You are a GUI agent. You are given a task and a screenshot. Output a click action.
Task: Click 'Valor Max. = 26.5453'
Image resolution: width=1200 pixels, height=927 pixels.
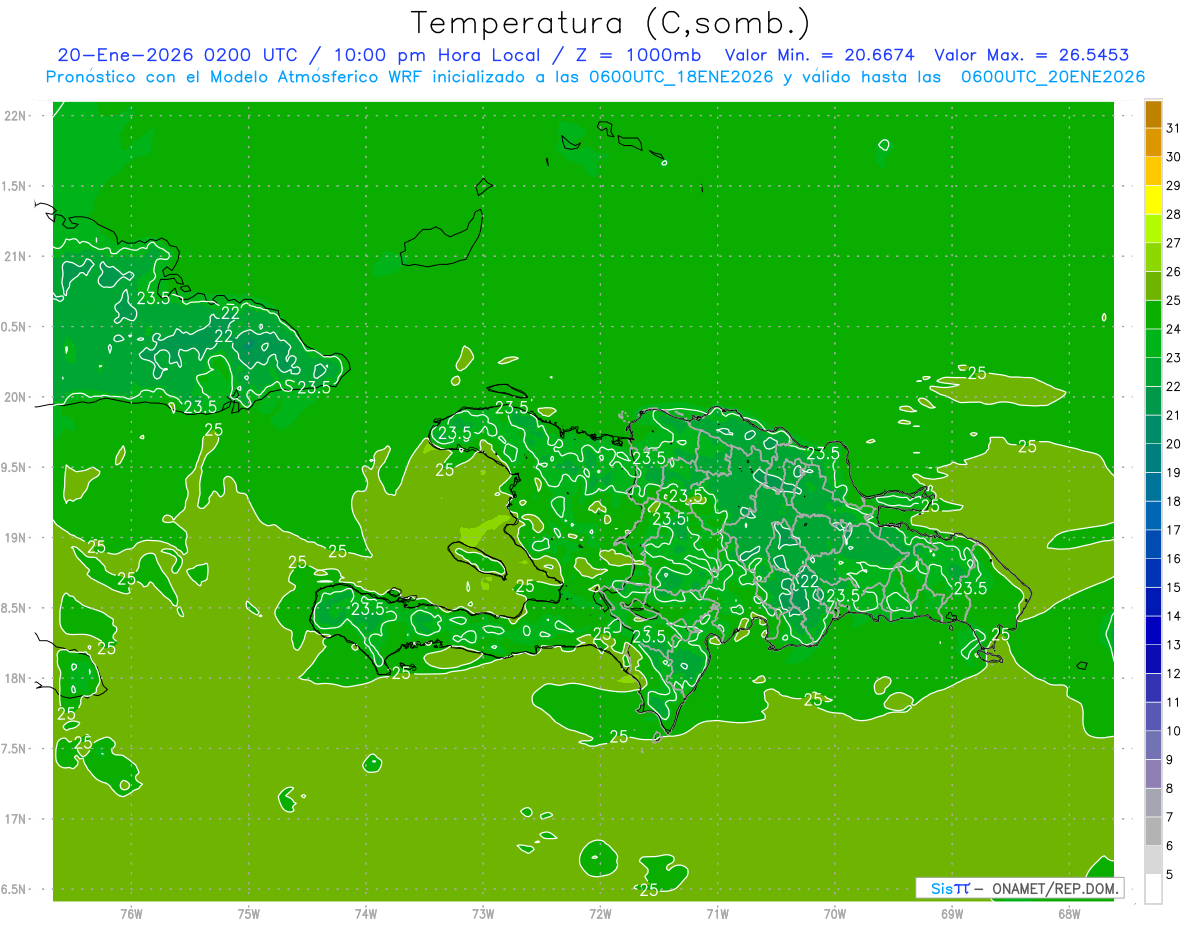pos(1031,55)
